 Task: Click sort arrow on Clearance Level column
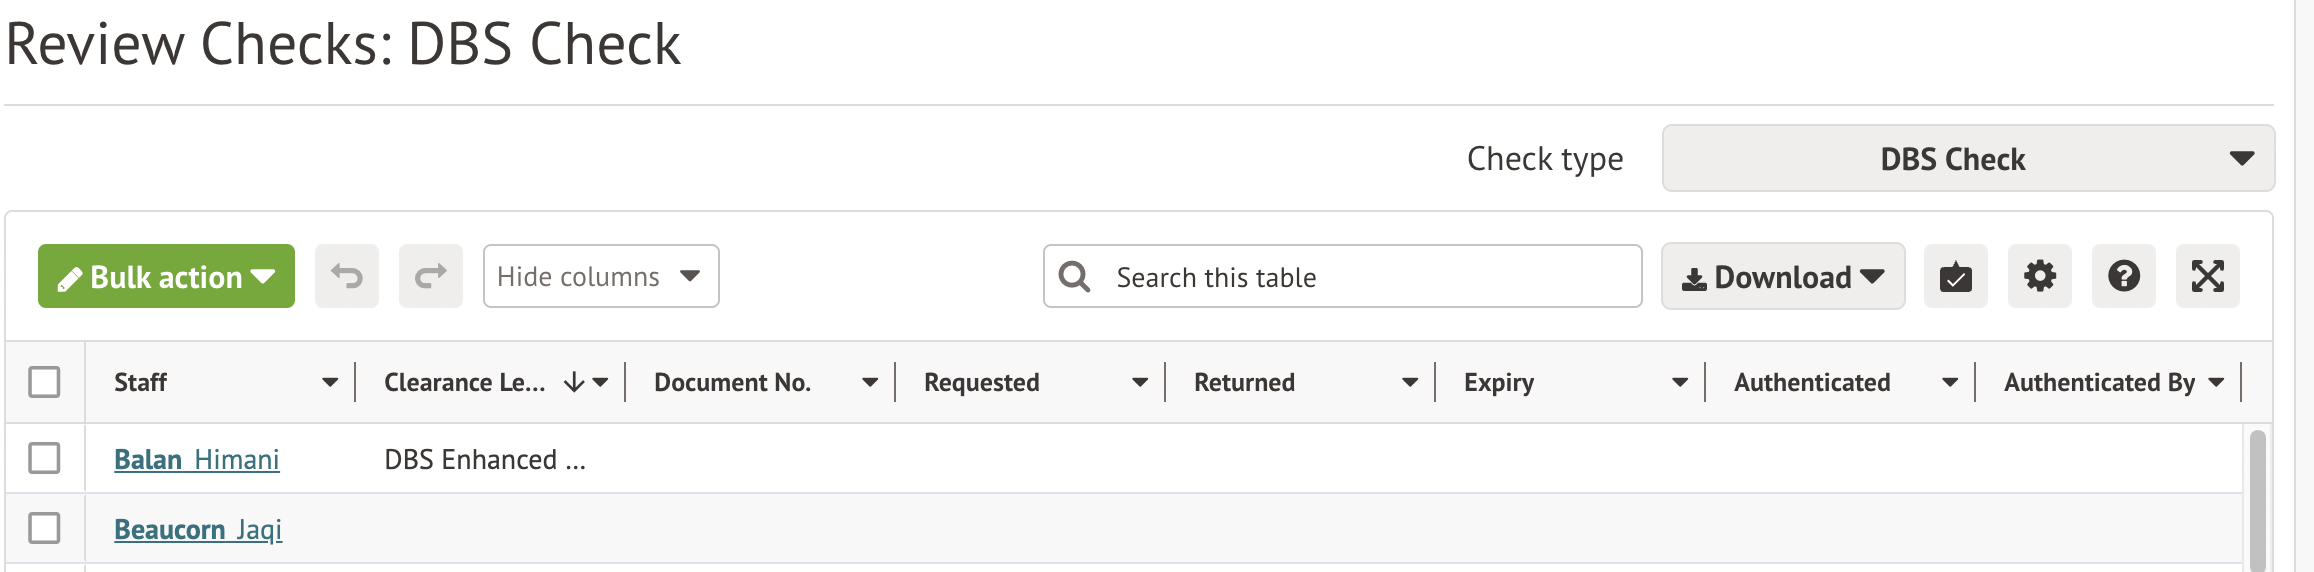574,382
